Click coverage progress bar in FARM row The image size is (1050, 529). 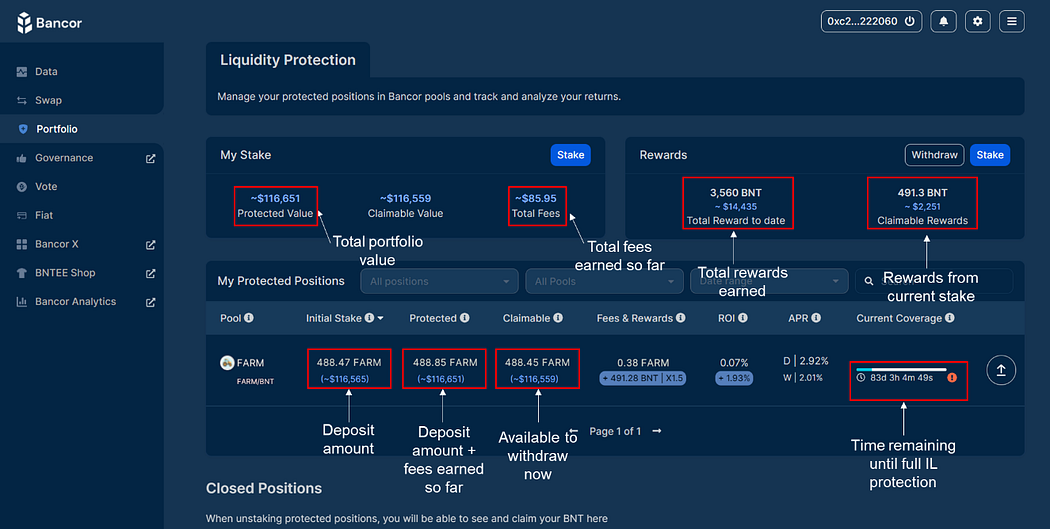pos(901,369)
